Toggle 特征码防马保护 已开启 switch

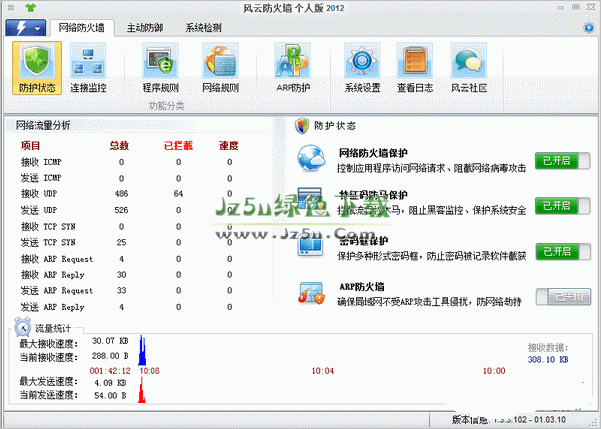[563, 206]
